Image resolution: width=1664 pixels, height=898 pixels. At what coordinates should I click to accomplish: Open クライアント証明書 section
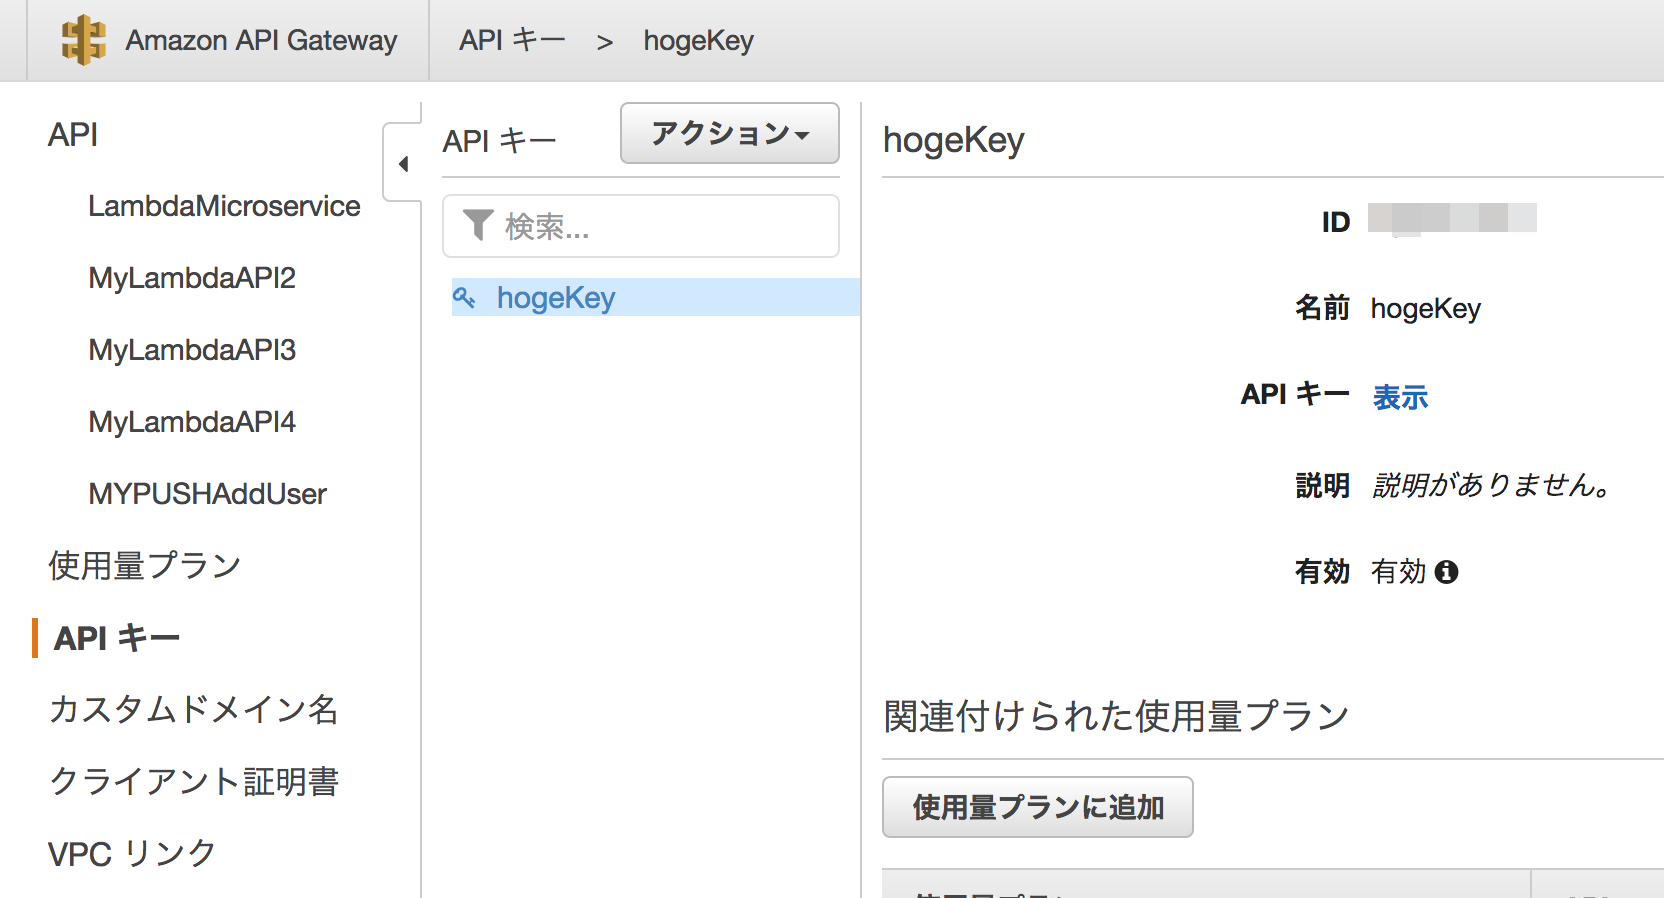194,782
